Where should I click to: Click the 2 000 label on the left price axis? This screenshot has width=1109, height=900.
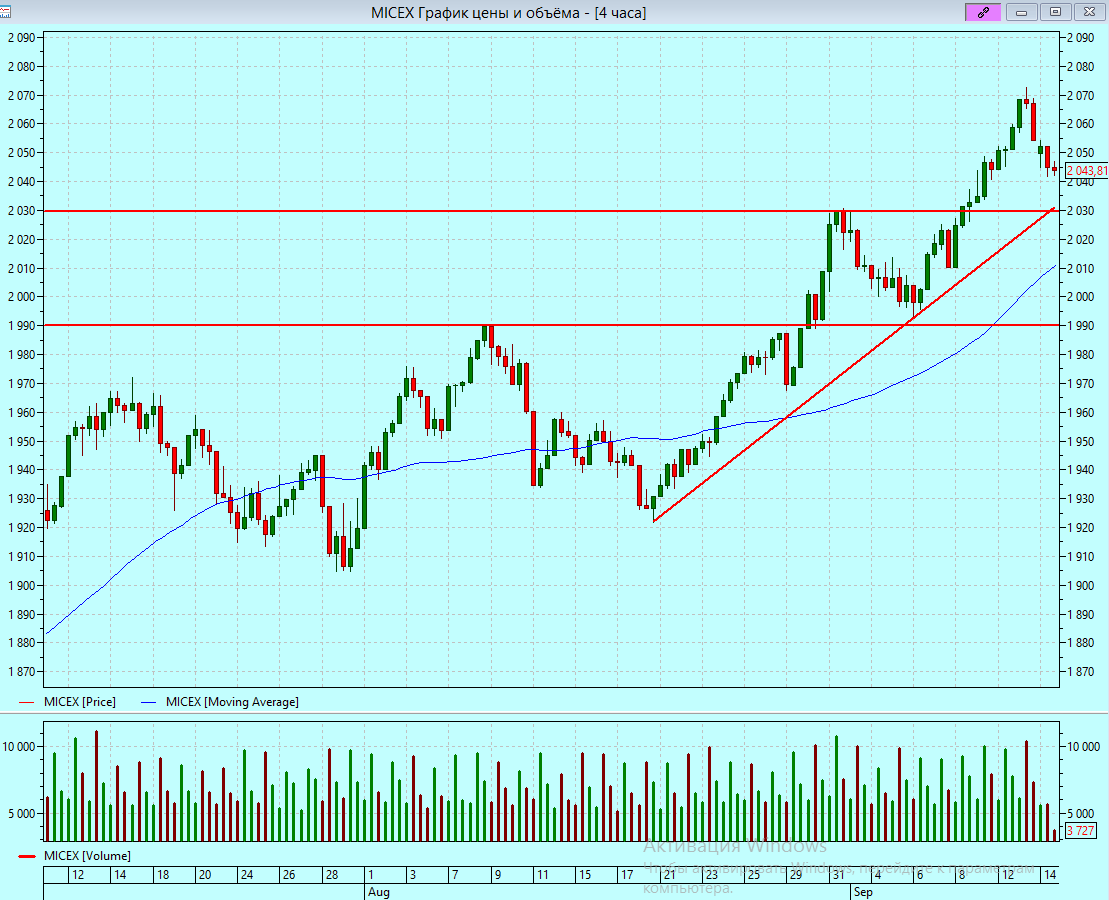coord(21,297)
